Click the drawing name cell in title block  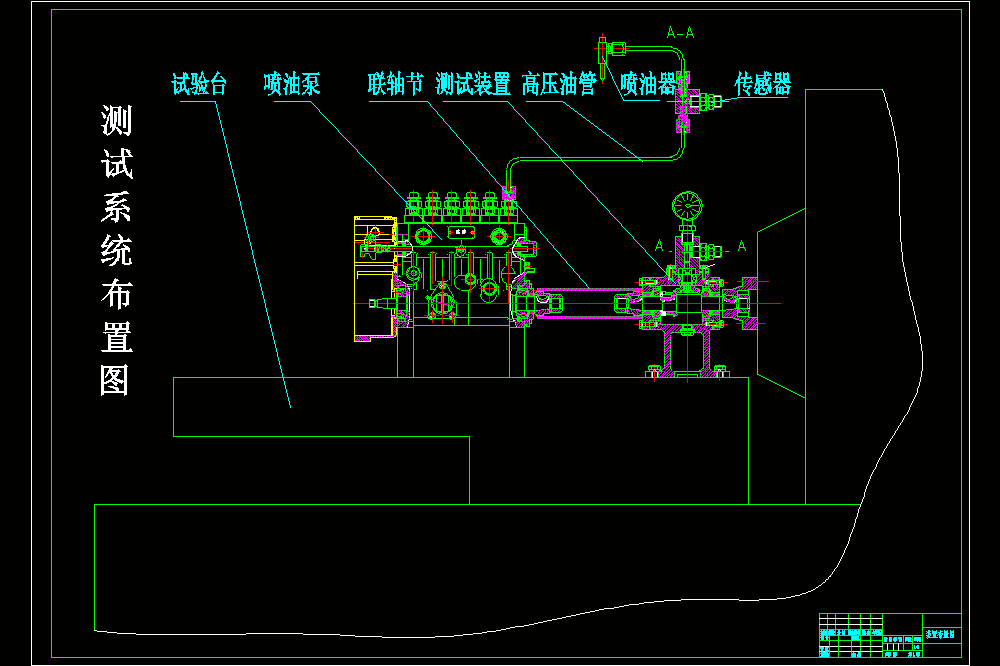pos(941,635)
